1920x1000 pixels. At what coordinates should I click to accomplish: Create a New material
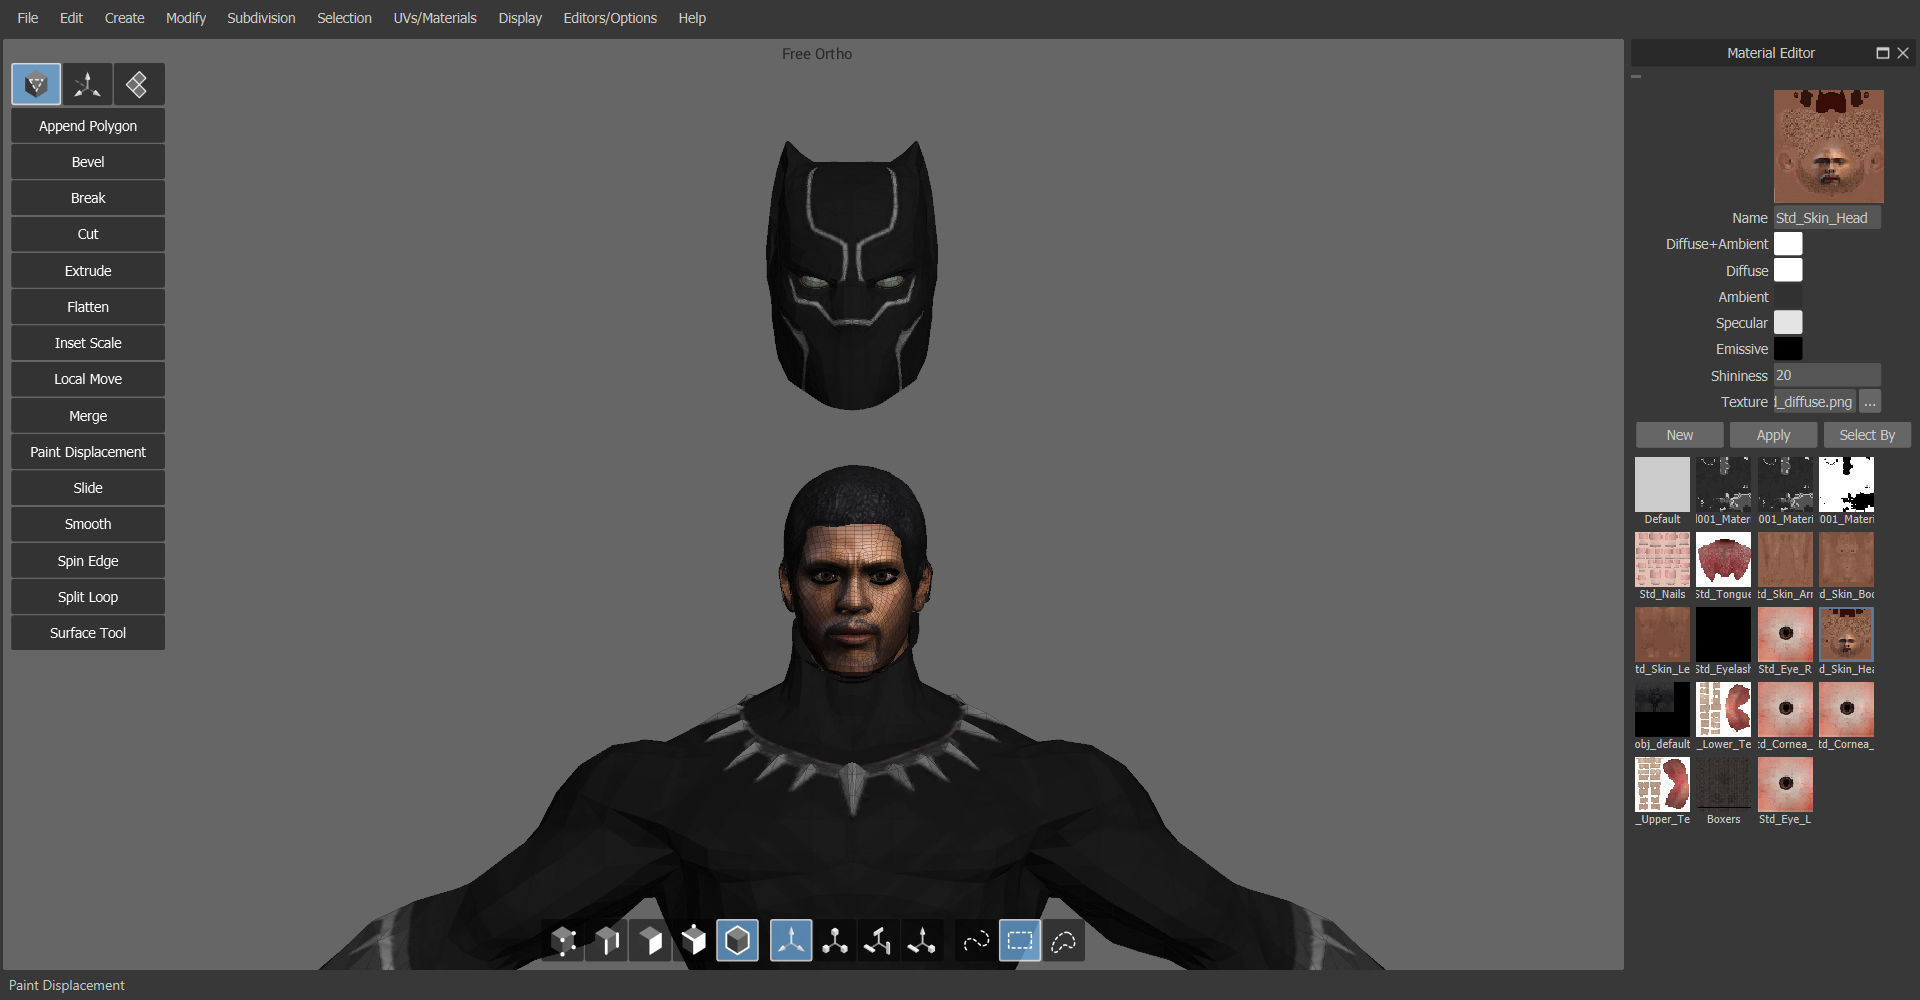click(1680, 435)
